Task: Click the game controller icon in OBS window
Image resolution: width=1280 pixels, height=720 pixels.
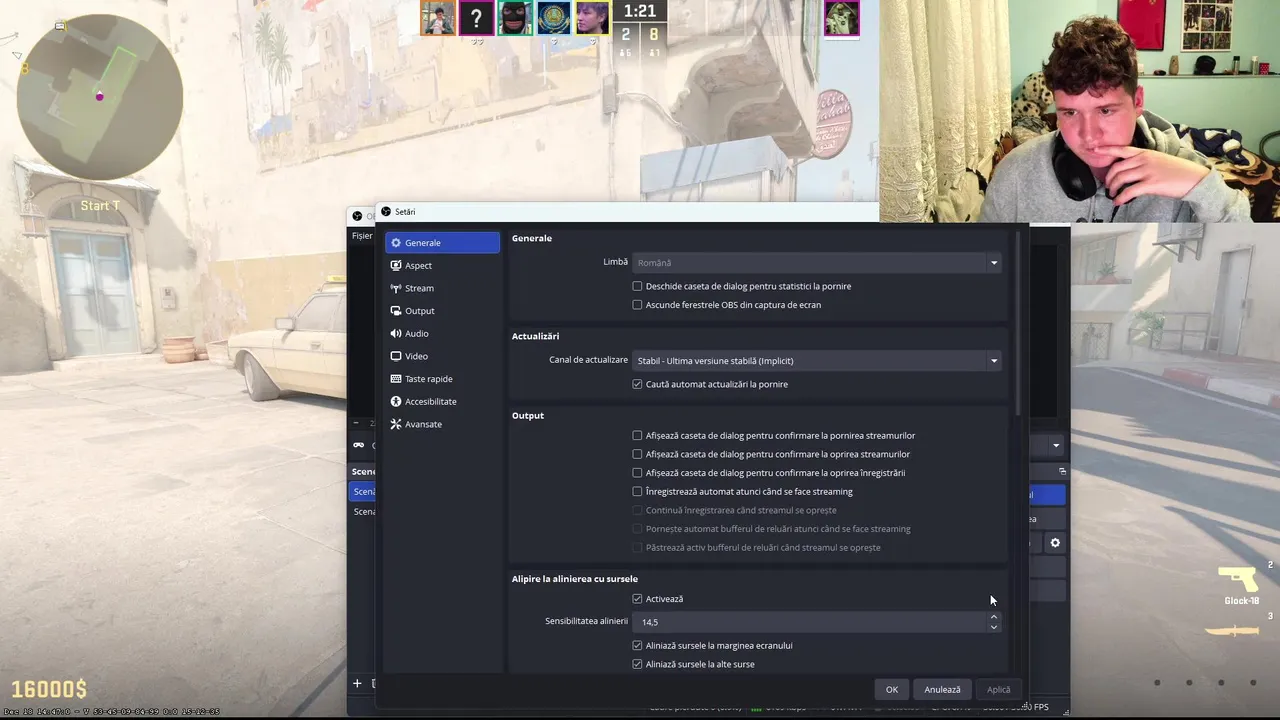Action: click(359, 445)
